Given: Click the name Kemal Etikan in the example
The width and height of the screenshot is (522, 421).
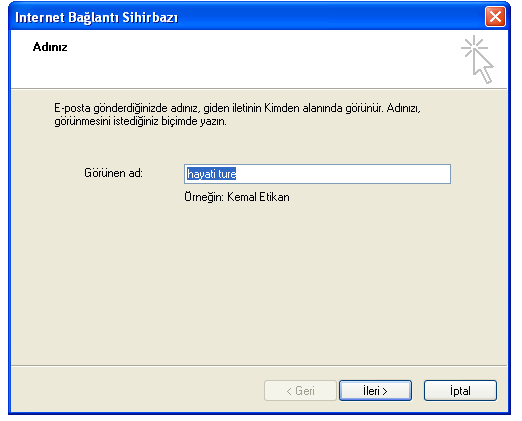Looking at the screenshot, I should 258,197.
